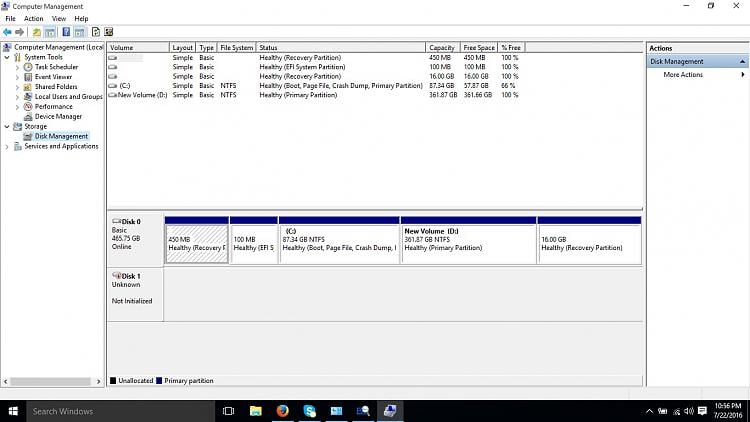Open the File menu
The width and height of the screenshot is (750, 422).
coord(11,19)
